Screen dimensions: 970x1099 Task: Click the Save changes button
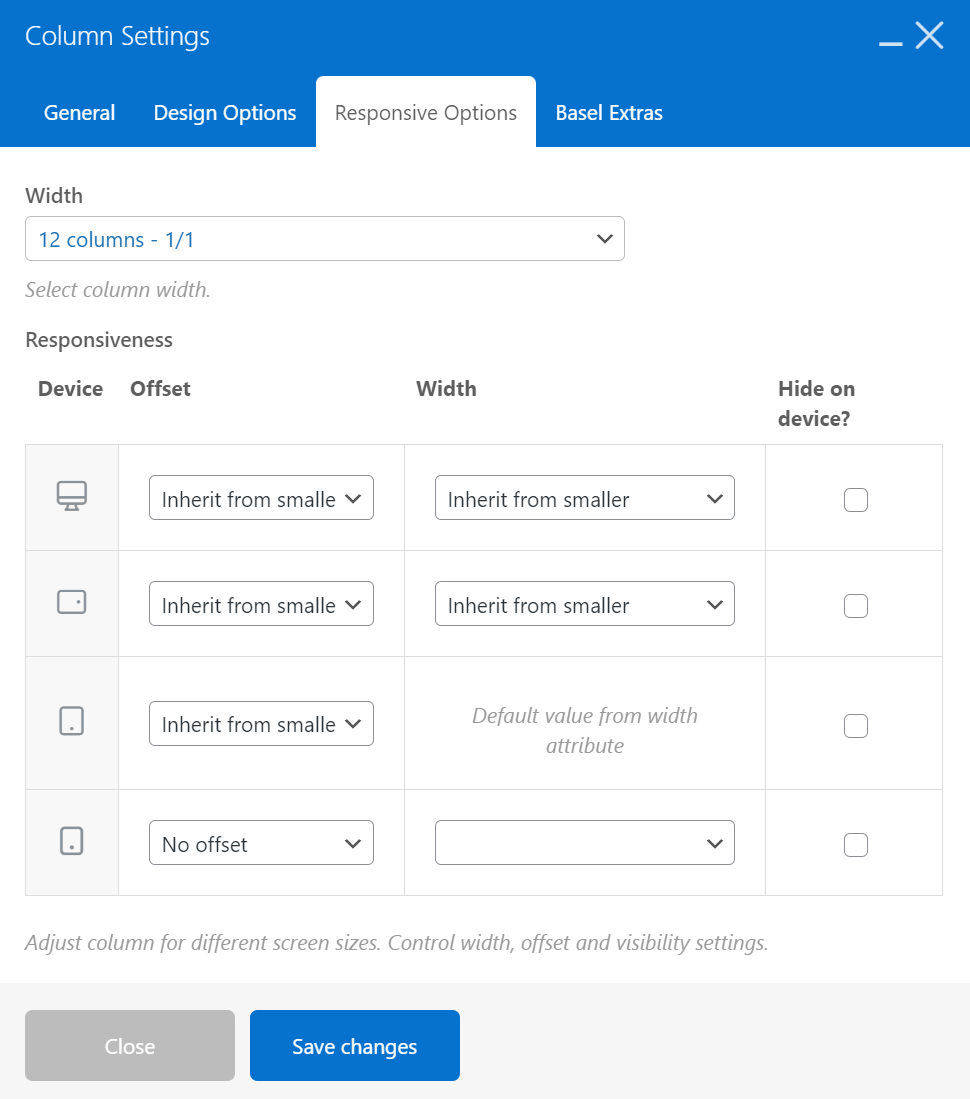point(355,1046)
